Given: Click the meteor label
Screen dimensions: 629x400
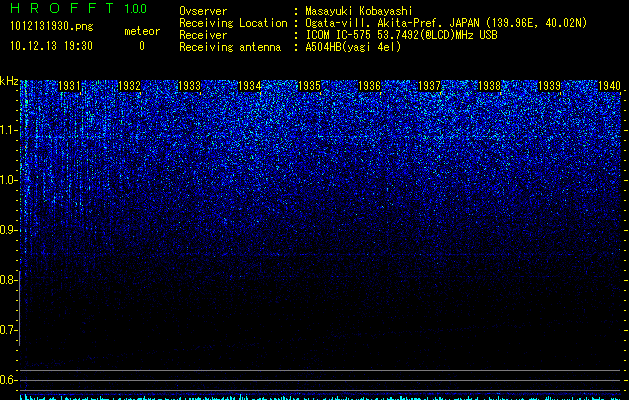Looking at the screenshot, I should (x=142, y=31).
